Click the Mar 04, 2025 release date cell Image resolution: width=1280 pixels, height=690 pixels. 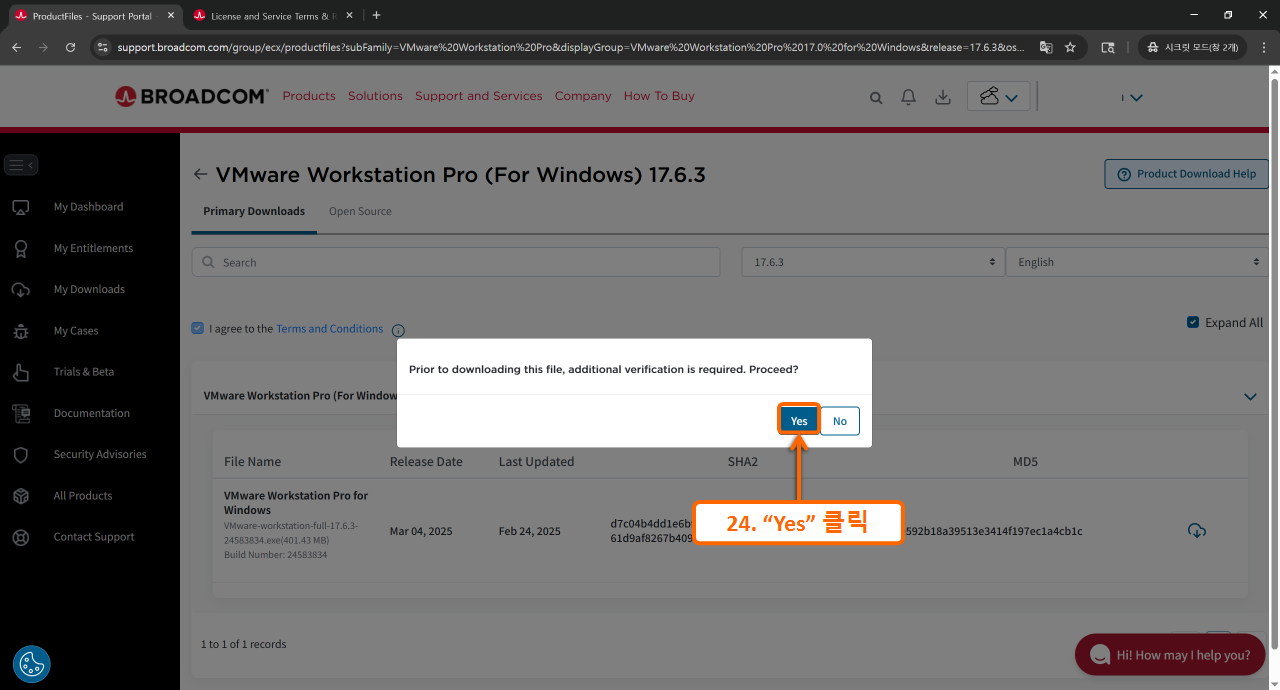pos(421,531)
